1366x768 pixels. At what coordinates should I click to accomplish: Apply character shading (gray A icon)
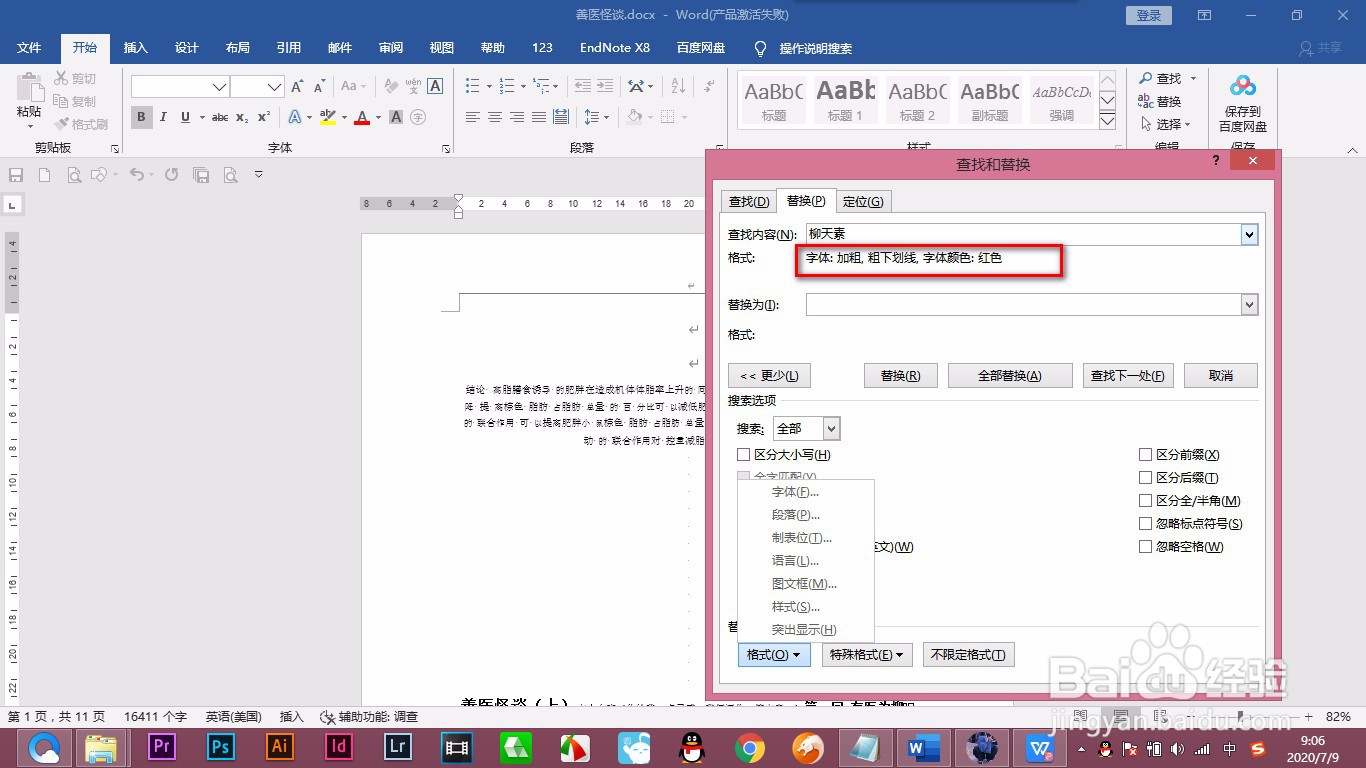point(396,117)
